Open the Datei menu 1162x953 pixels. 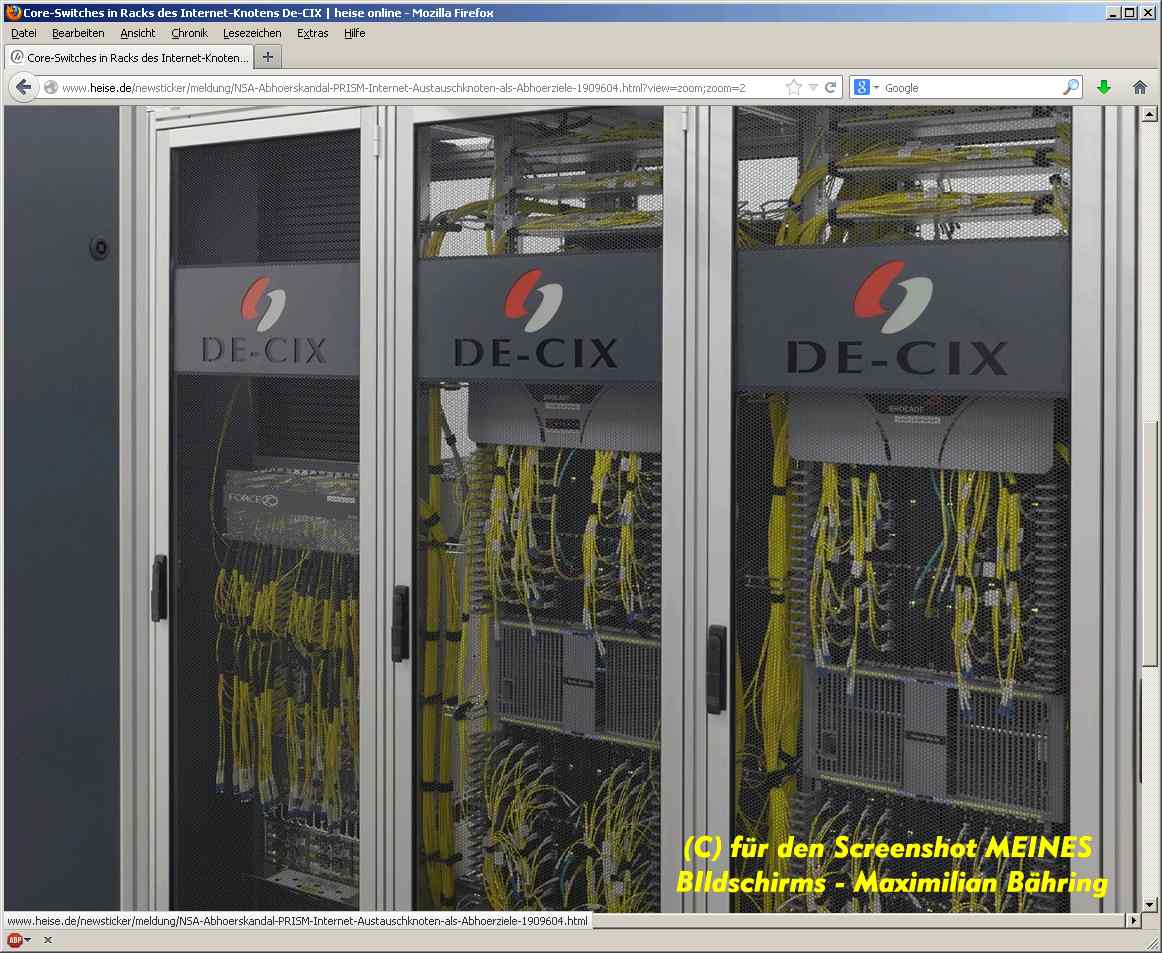(23, 33)
